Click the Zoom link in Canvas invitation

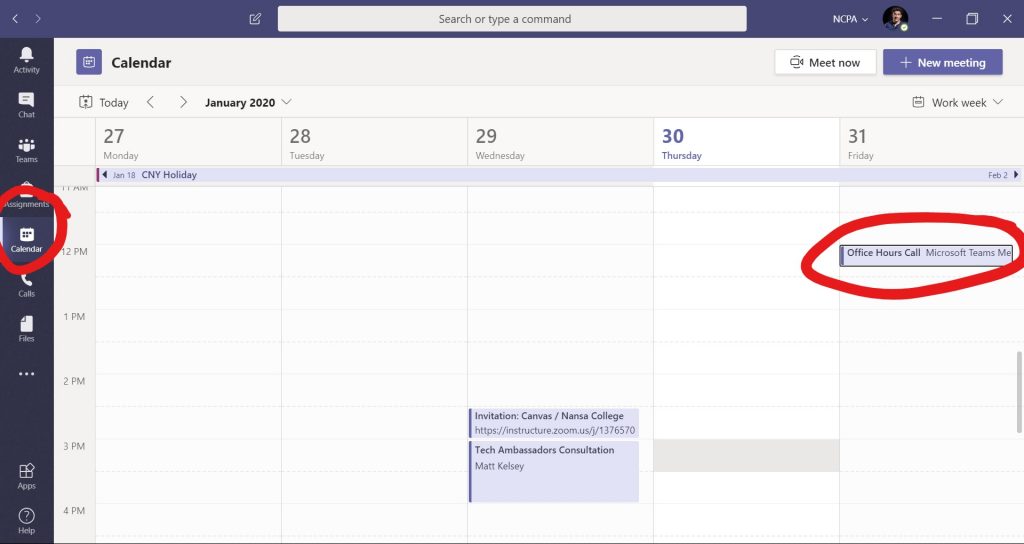(x=554, y=430)
